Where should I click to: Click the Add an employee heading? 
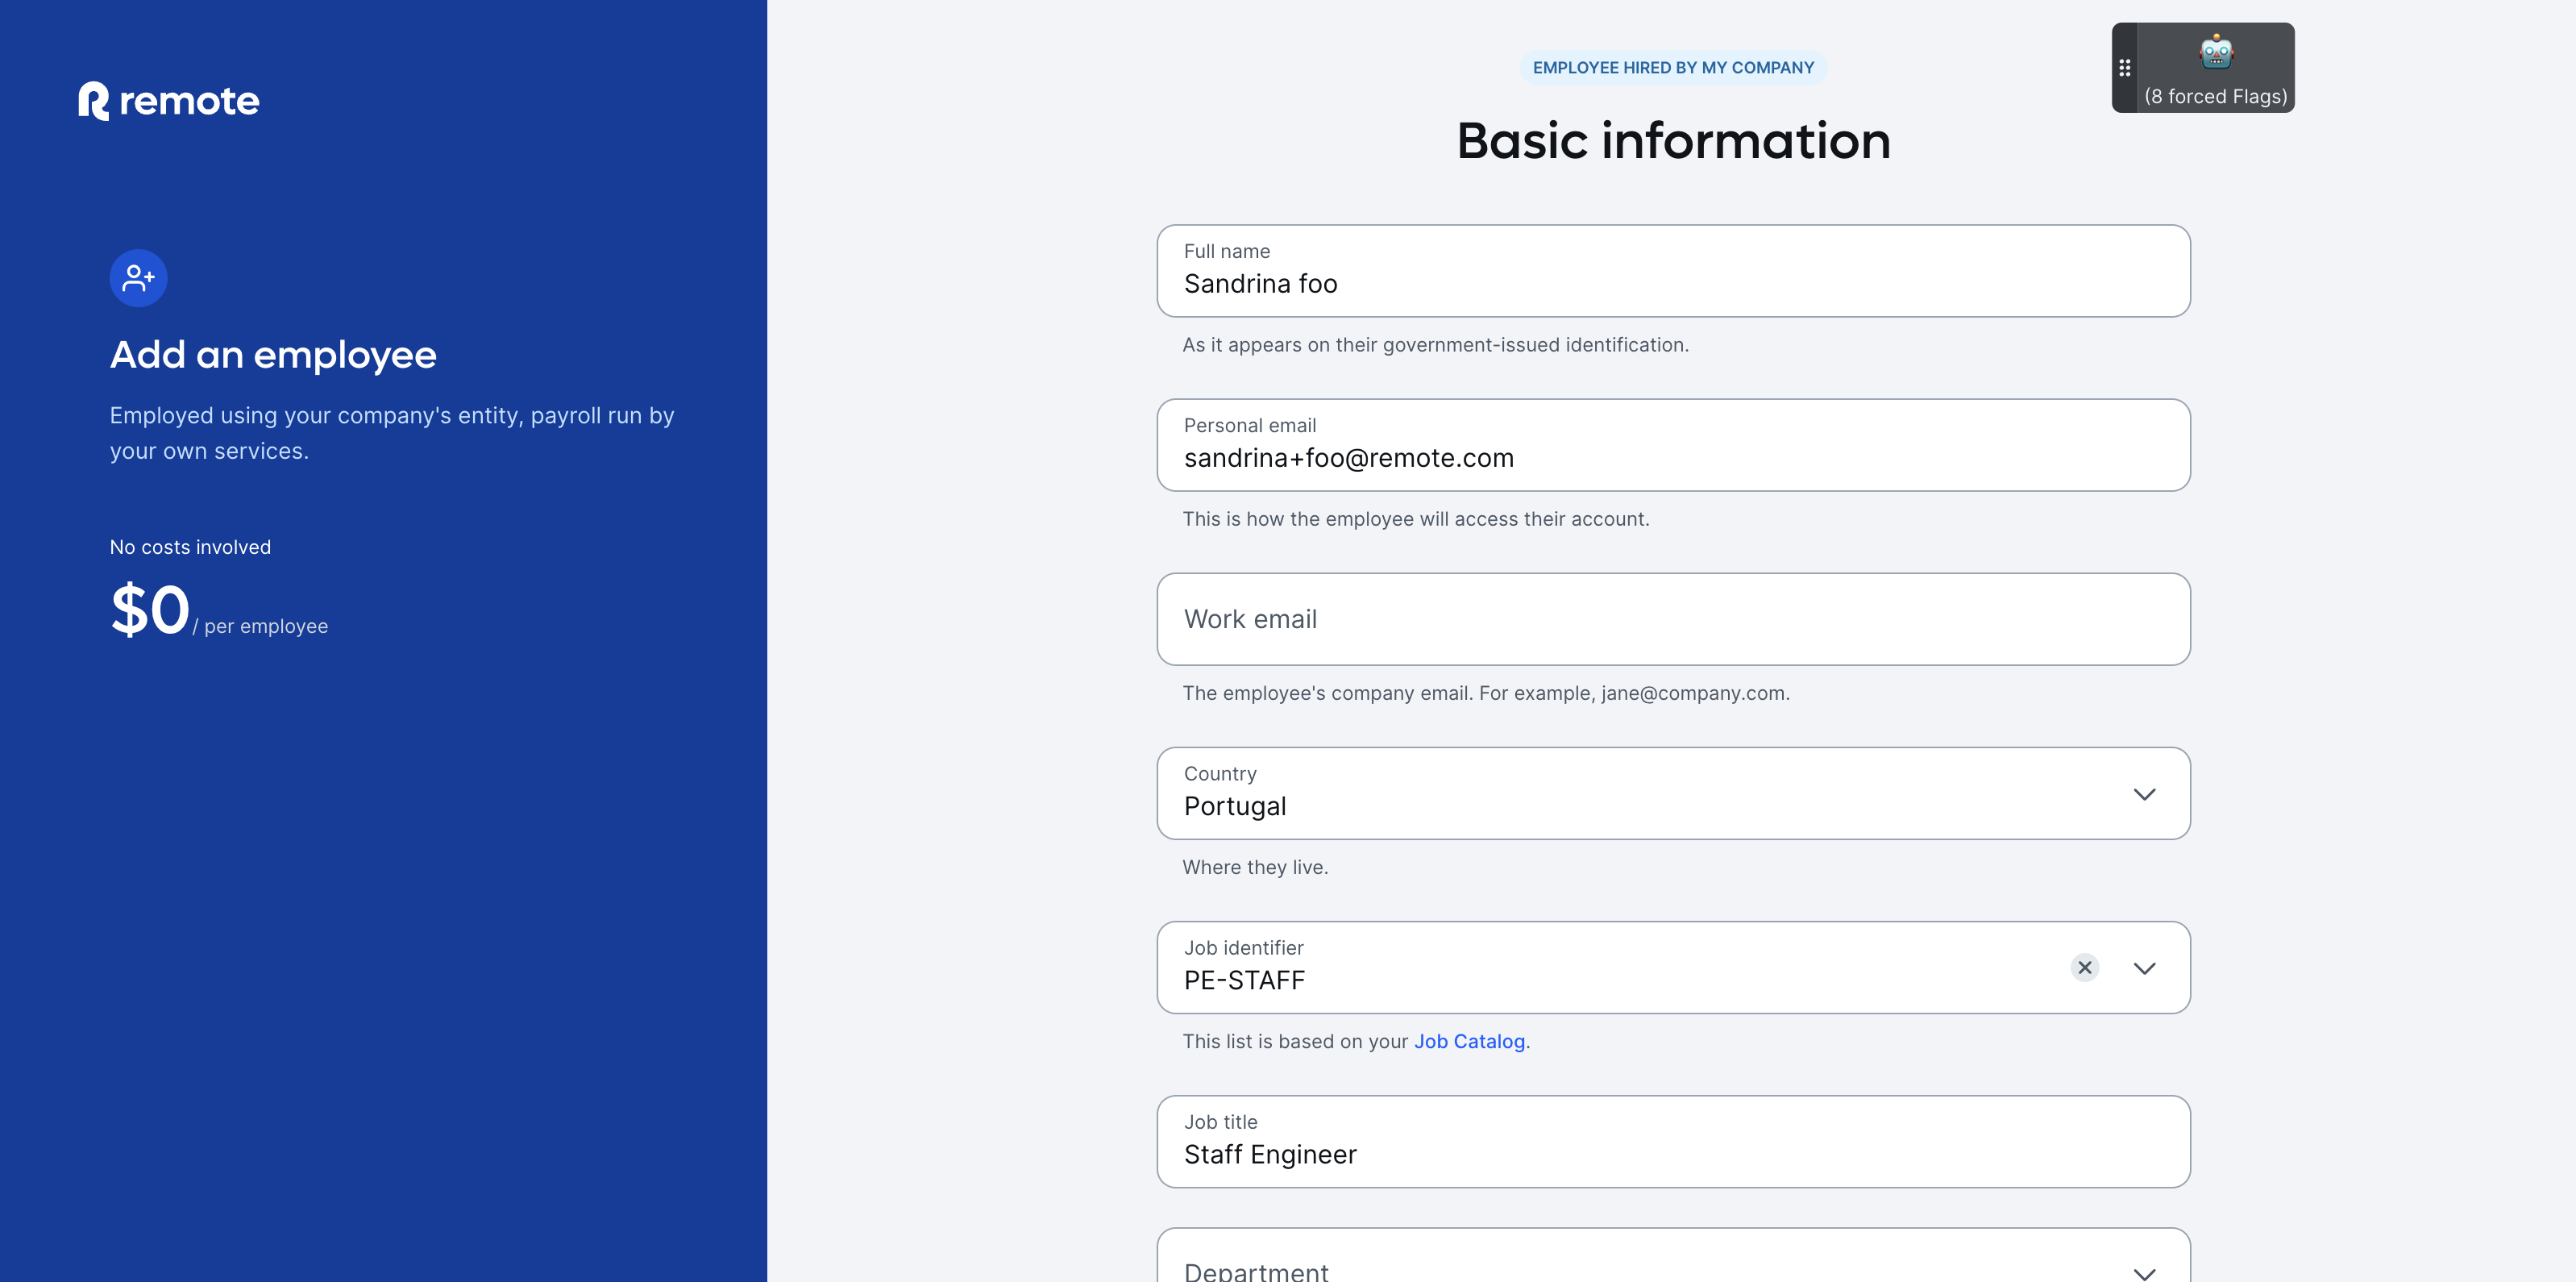tap(273, 355)
